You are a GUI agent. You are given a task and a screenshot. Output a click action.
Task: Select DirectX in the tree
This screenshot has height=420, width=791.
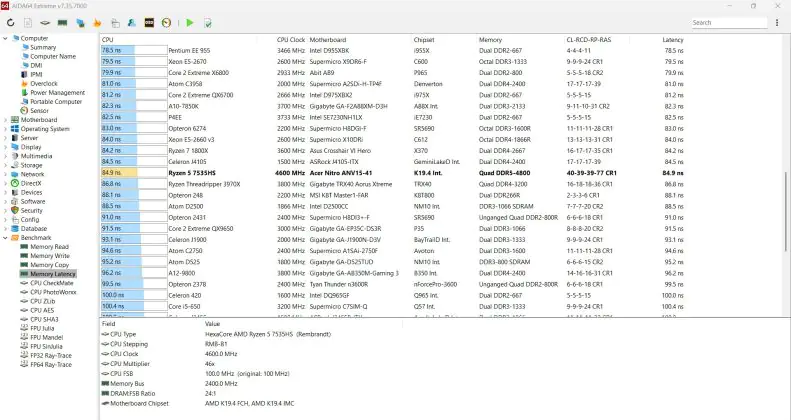tap(31, 184)
